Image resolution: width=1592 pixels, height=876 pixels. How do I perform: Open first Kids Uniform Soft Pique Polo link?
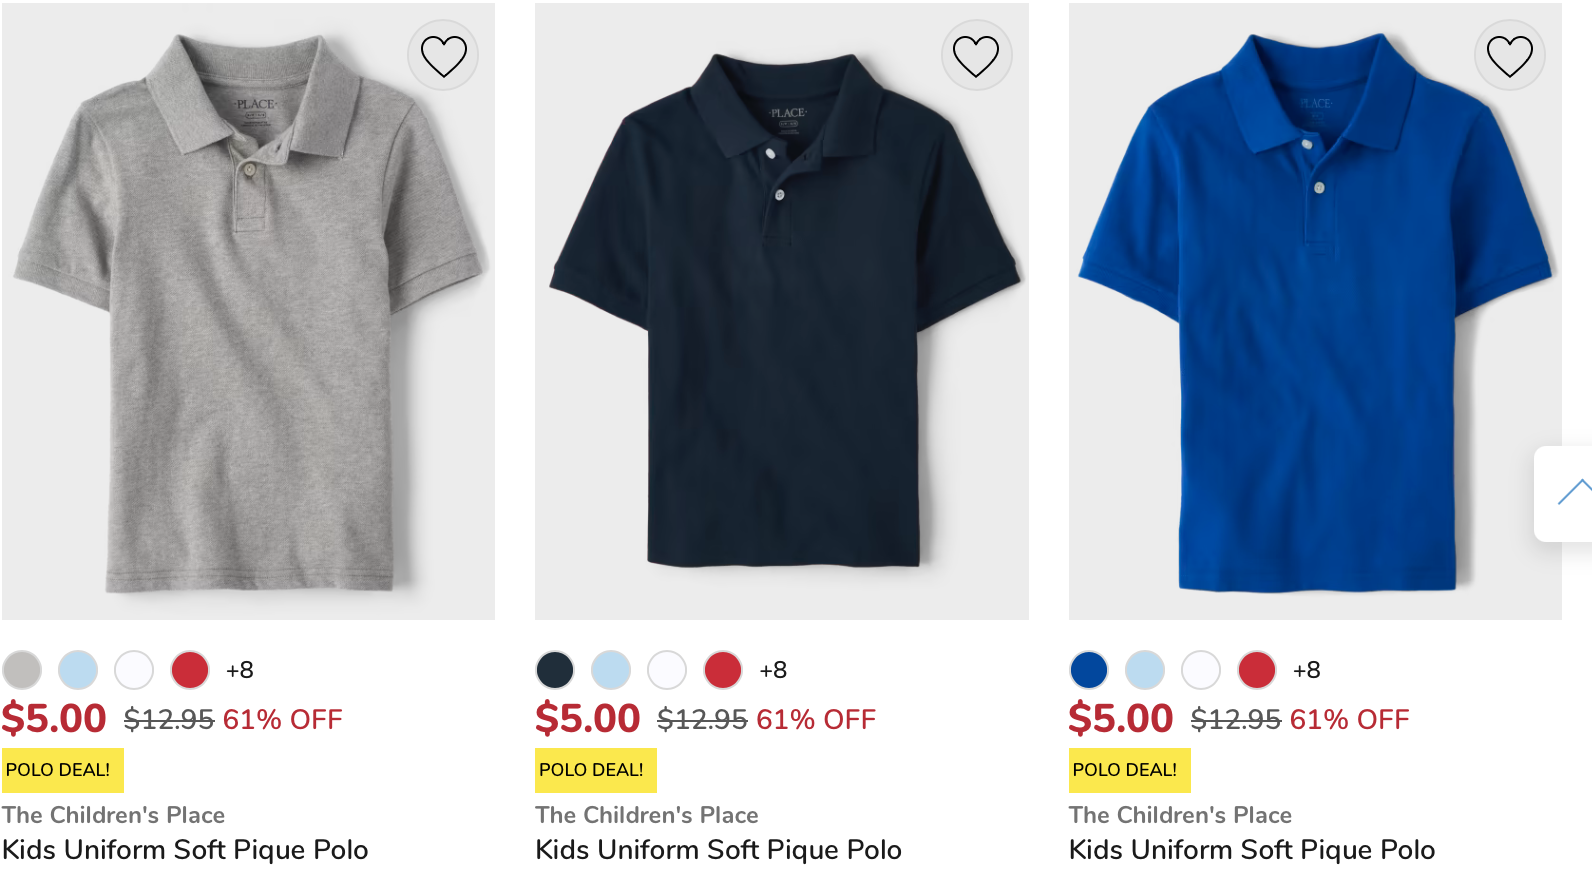pos(185,850)
